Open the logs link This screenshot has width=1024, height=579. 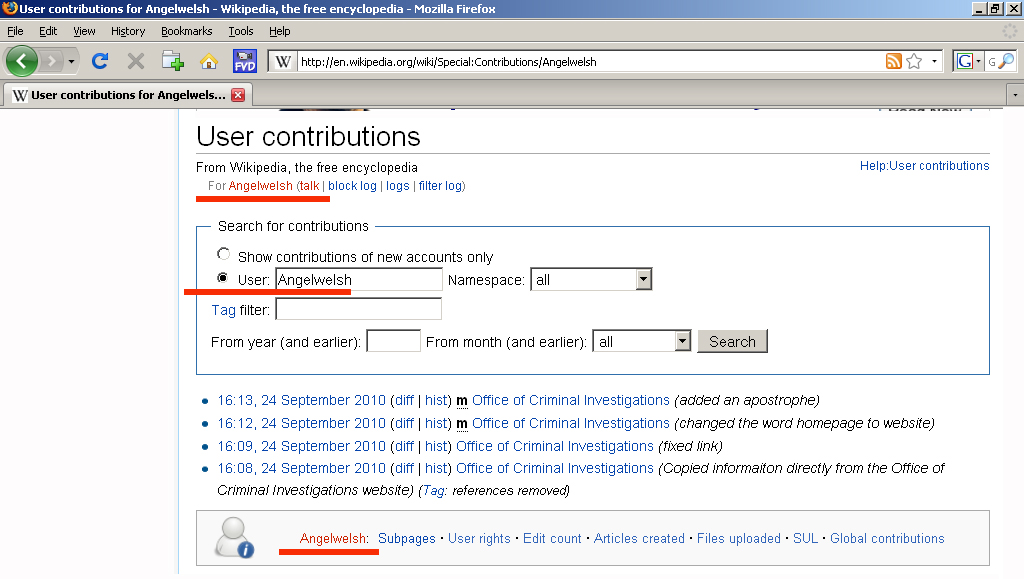(398, 186)
